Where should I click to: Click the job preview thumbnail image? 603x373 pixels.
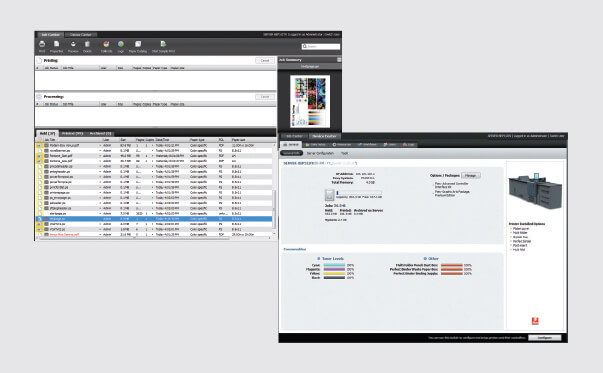click(x=310, y=102)
